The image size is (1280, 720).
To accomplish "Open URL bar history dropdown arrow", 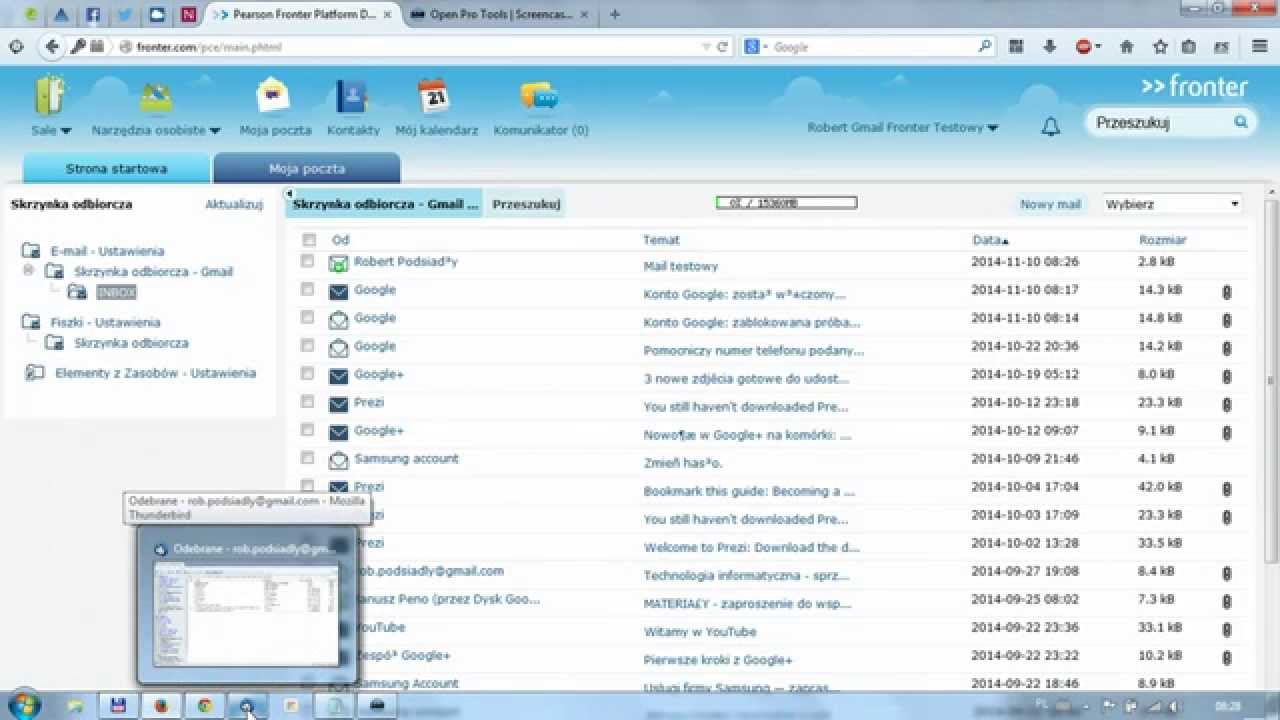I will pos(706,46).
